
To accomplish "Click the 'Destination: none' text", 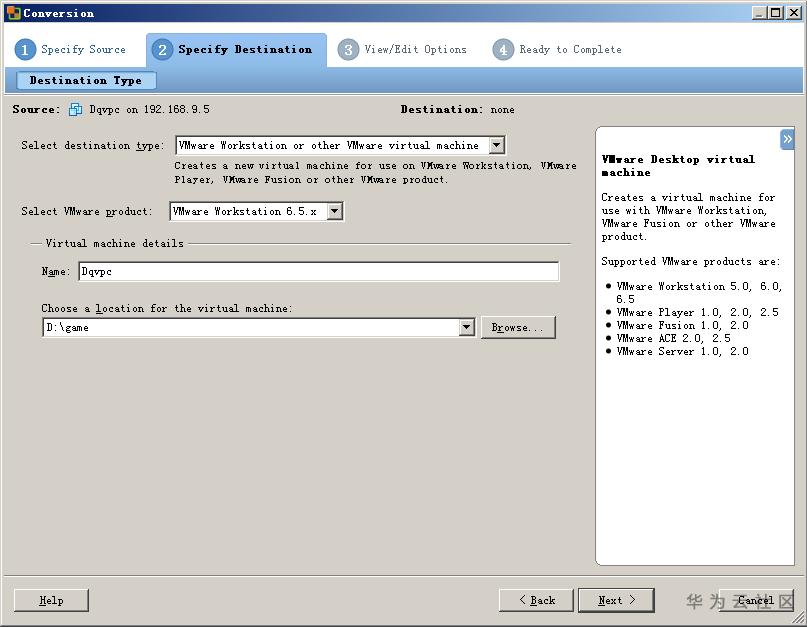I will click(458, 109).
